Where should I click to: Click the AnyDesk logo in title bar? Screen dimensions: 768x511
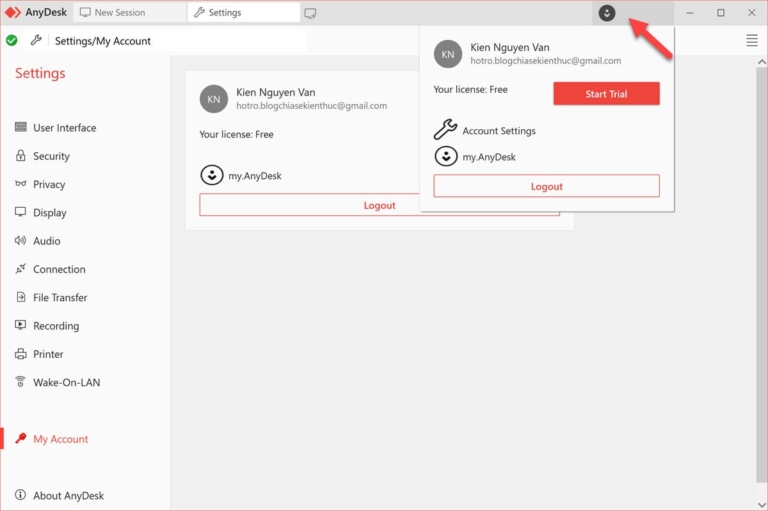[14, 13]
